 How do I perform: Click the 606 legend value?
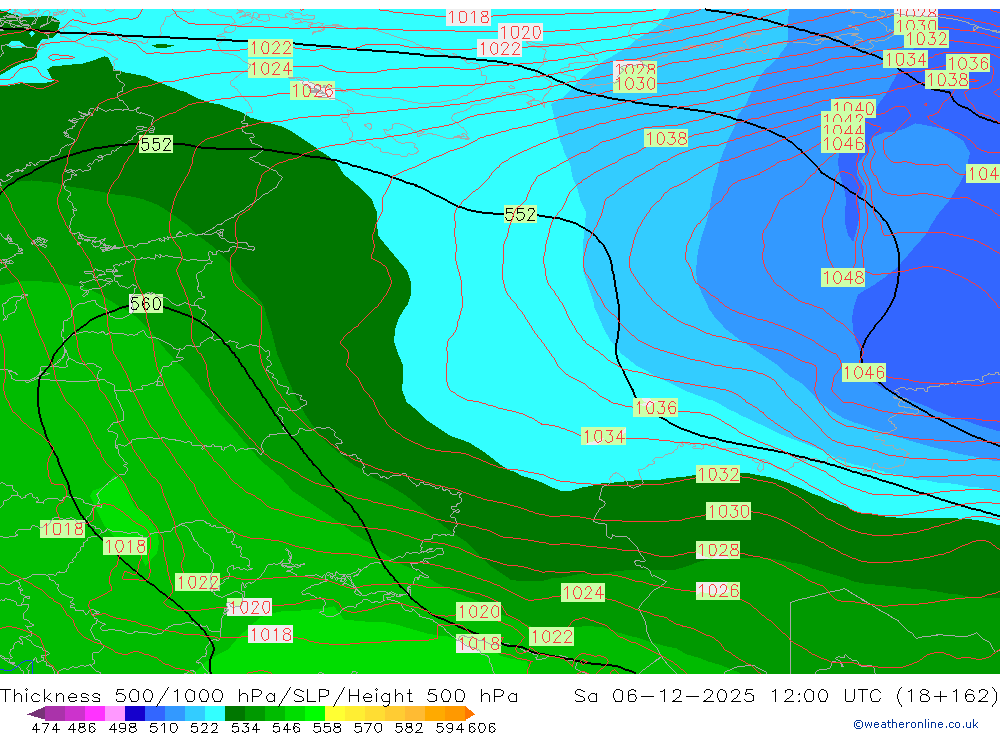[482, 727]
